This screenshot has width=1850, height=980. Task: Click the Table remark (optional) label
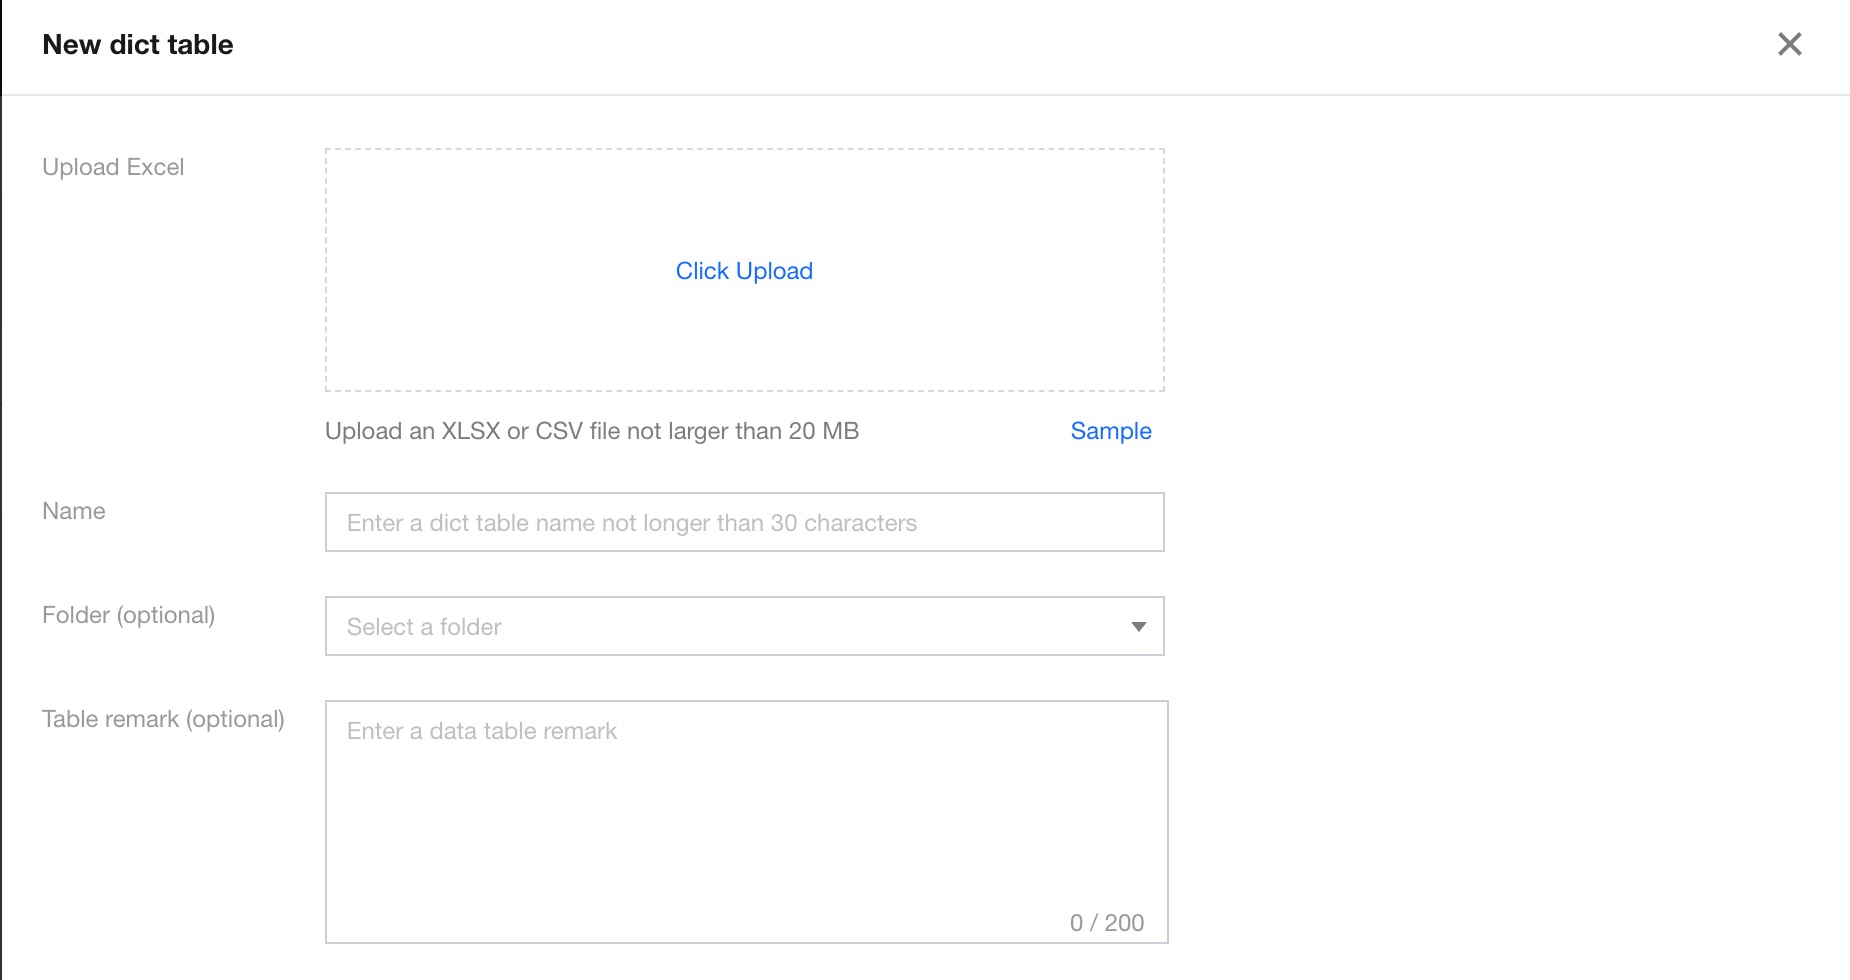click(163, 719)
